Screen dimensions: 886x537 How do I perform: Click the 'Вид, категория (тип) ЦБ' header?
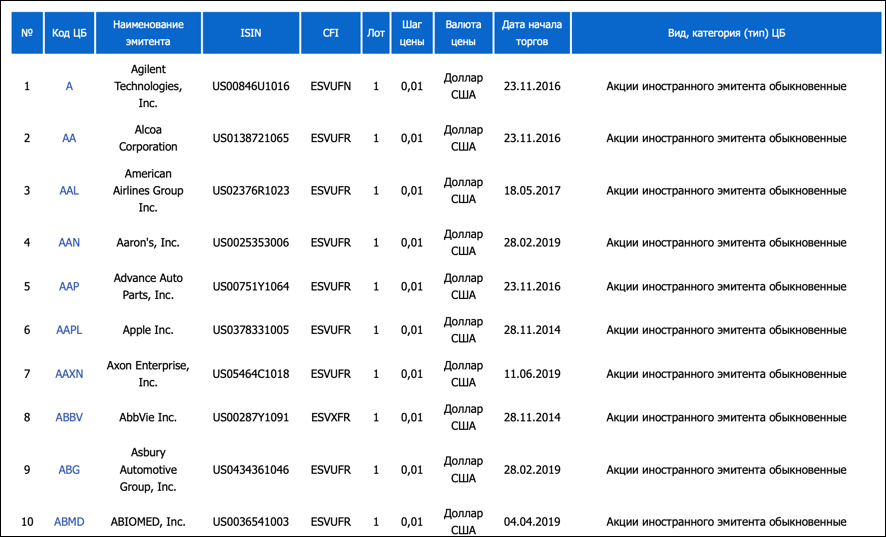(x=726, y=33)
